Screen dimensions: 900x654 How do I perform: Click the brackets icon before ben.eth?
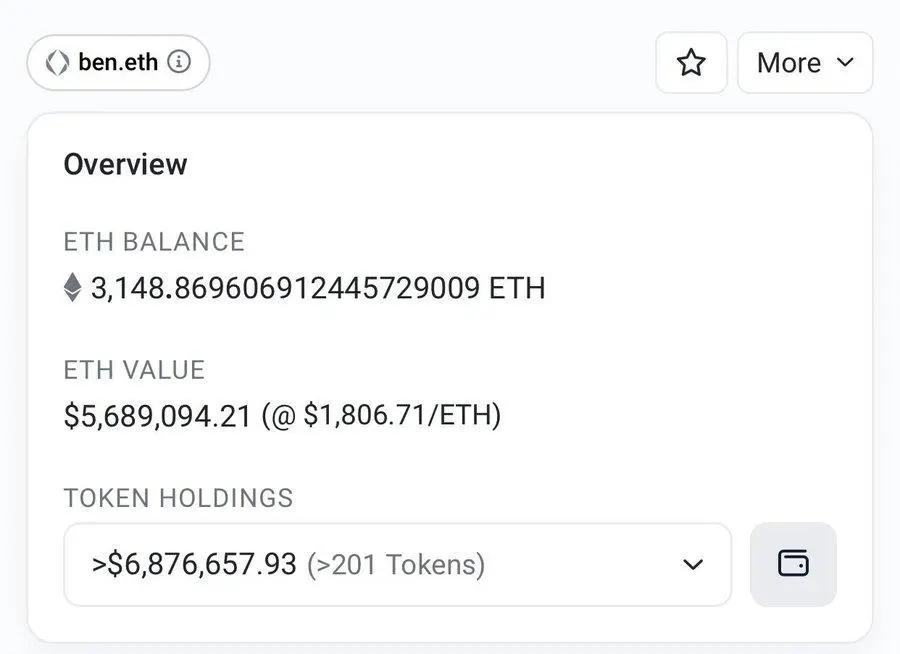click(57, 62)
